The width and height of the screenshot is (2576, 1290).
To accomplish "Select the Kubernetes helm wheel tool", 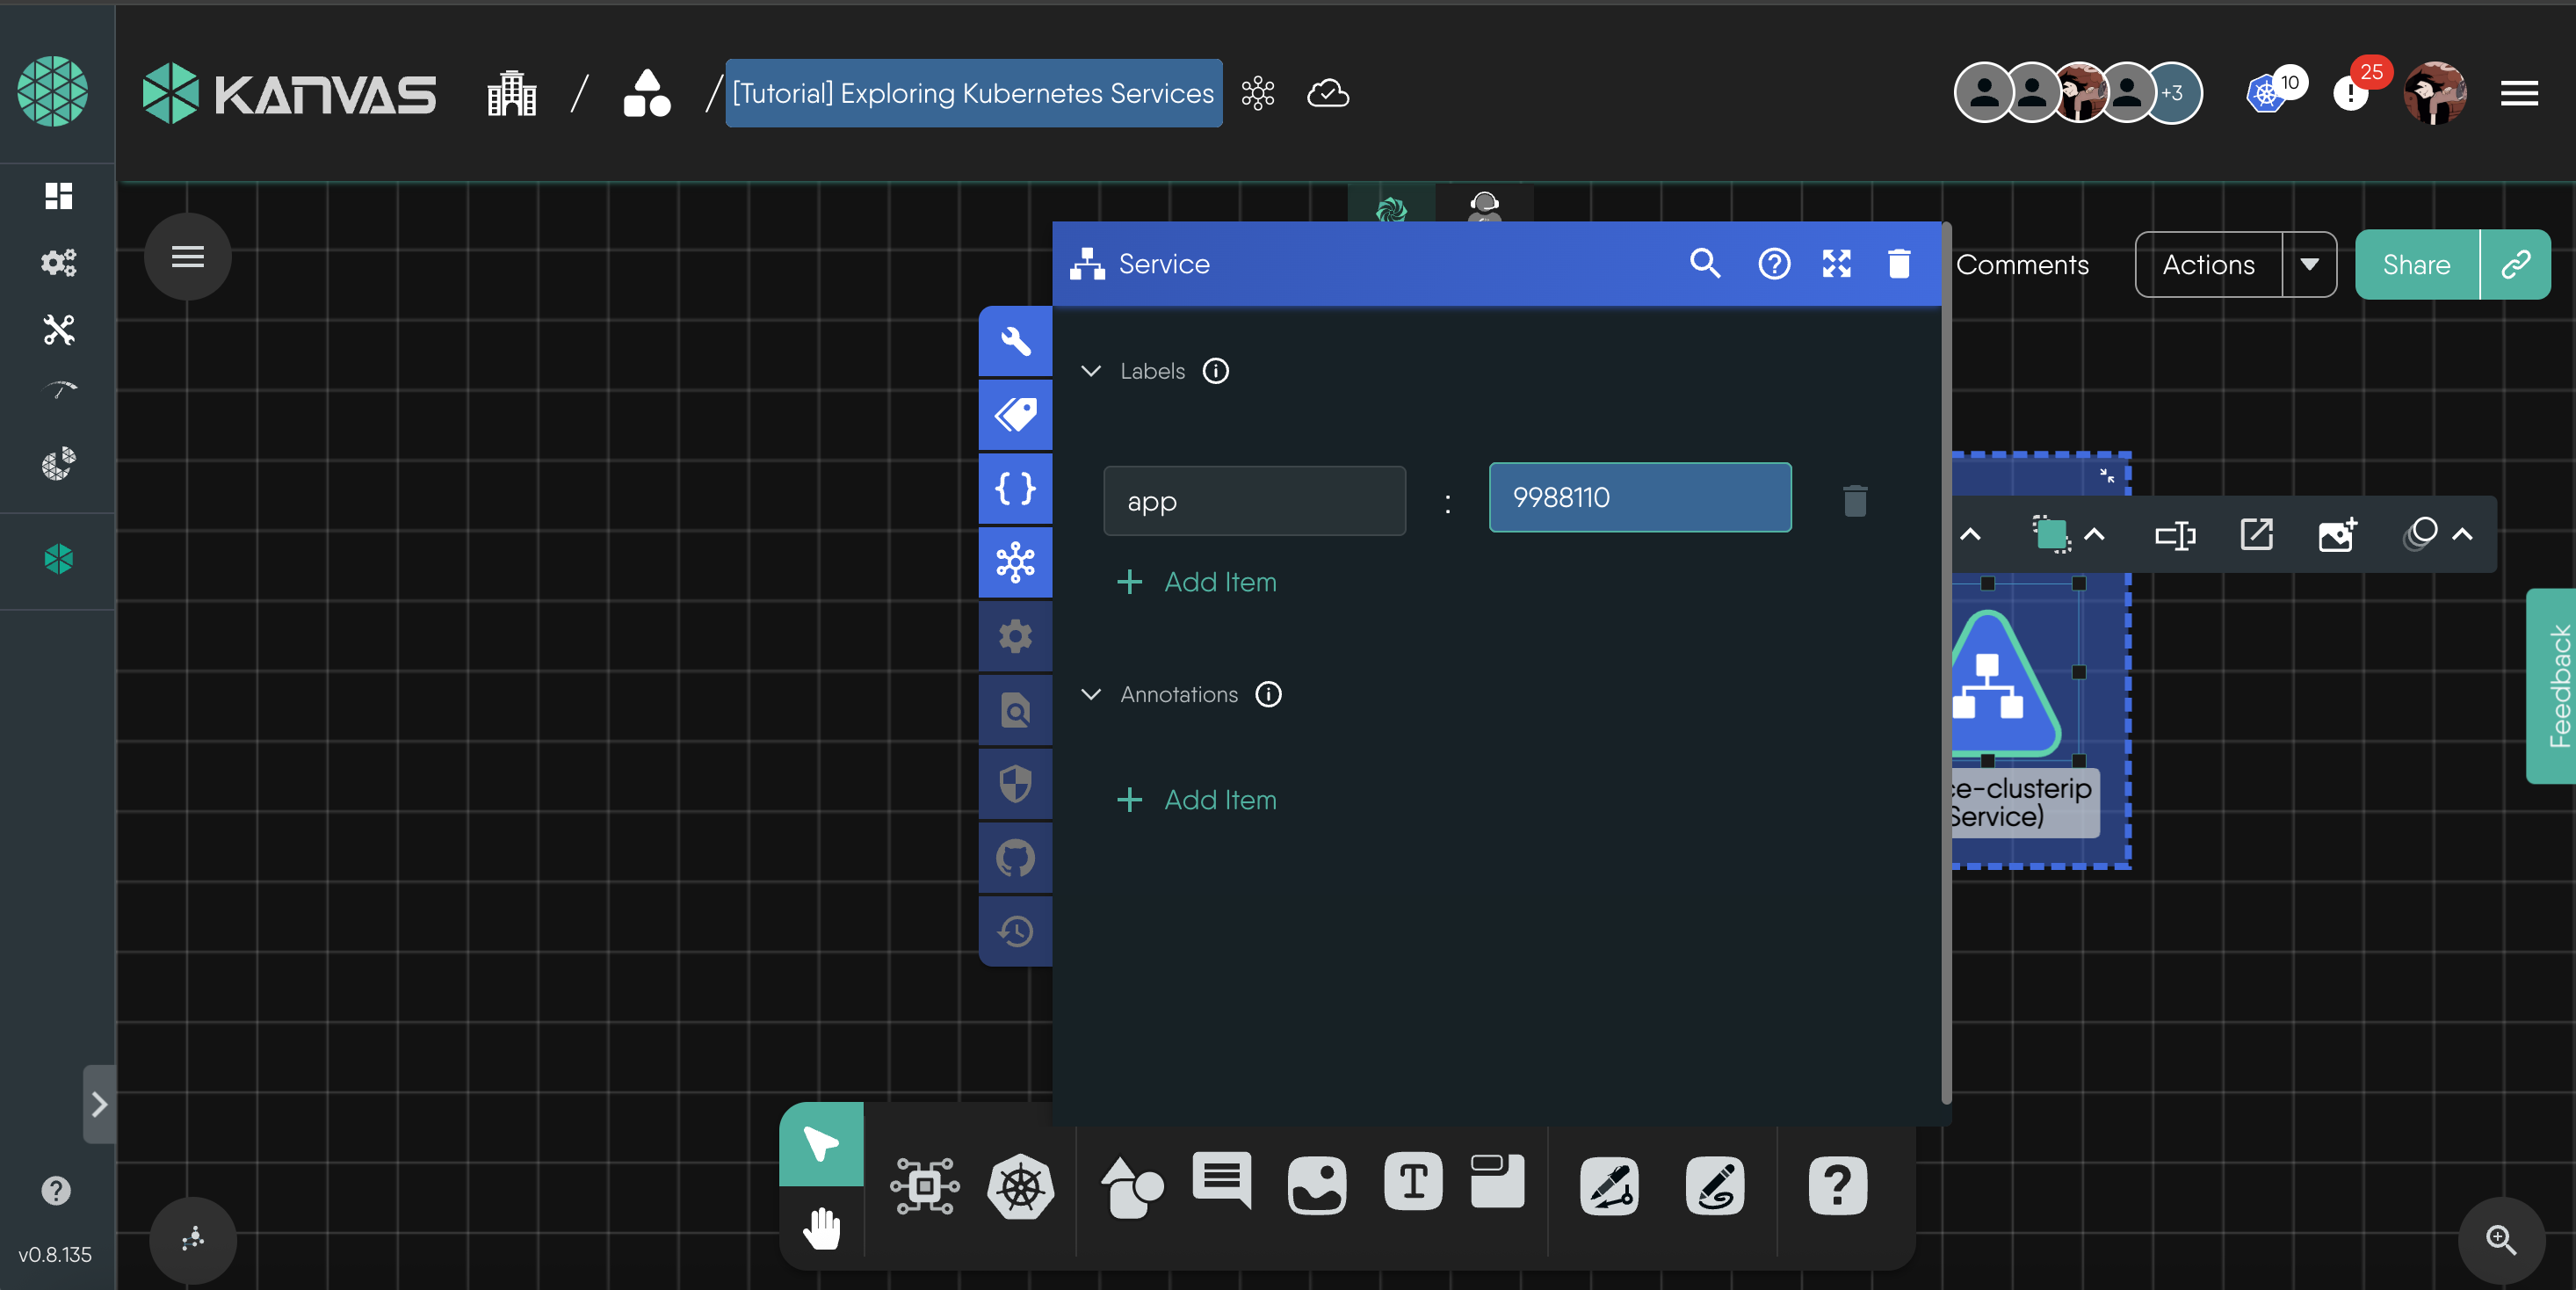I will [1020, 1187].
